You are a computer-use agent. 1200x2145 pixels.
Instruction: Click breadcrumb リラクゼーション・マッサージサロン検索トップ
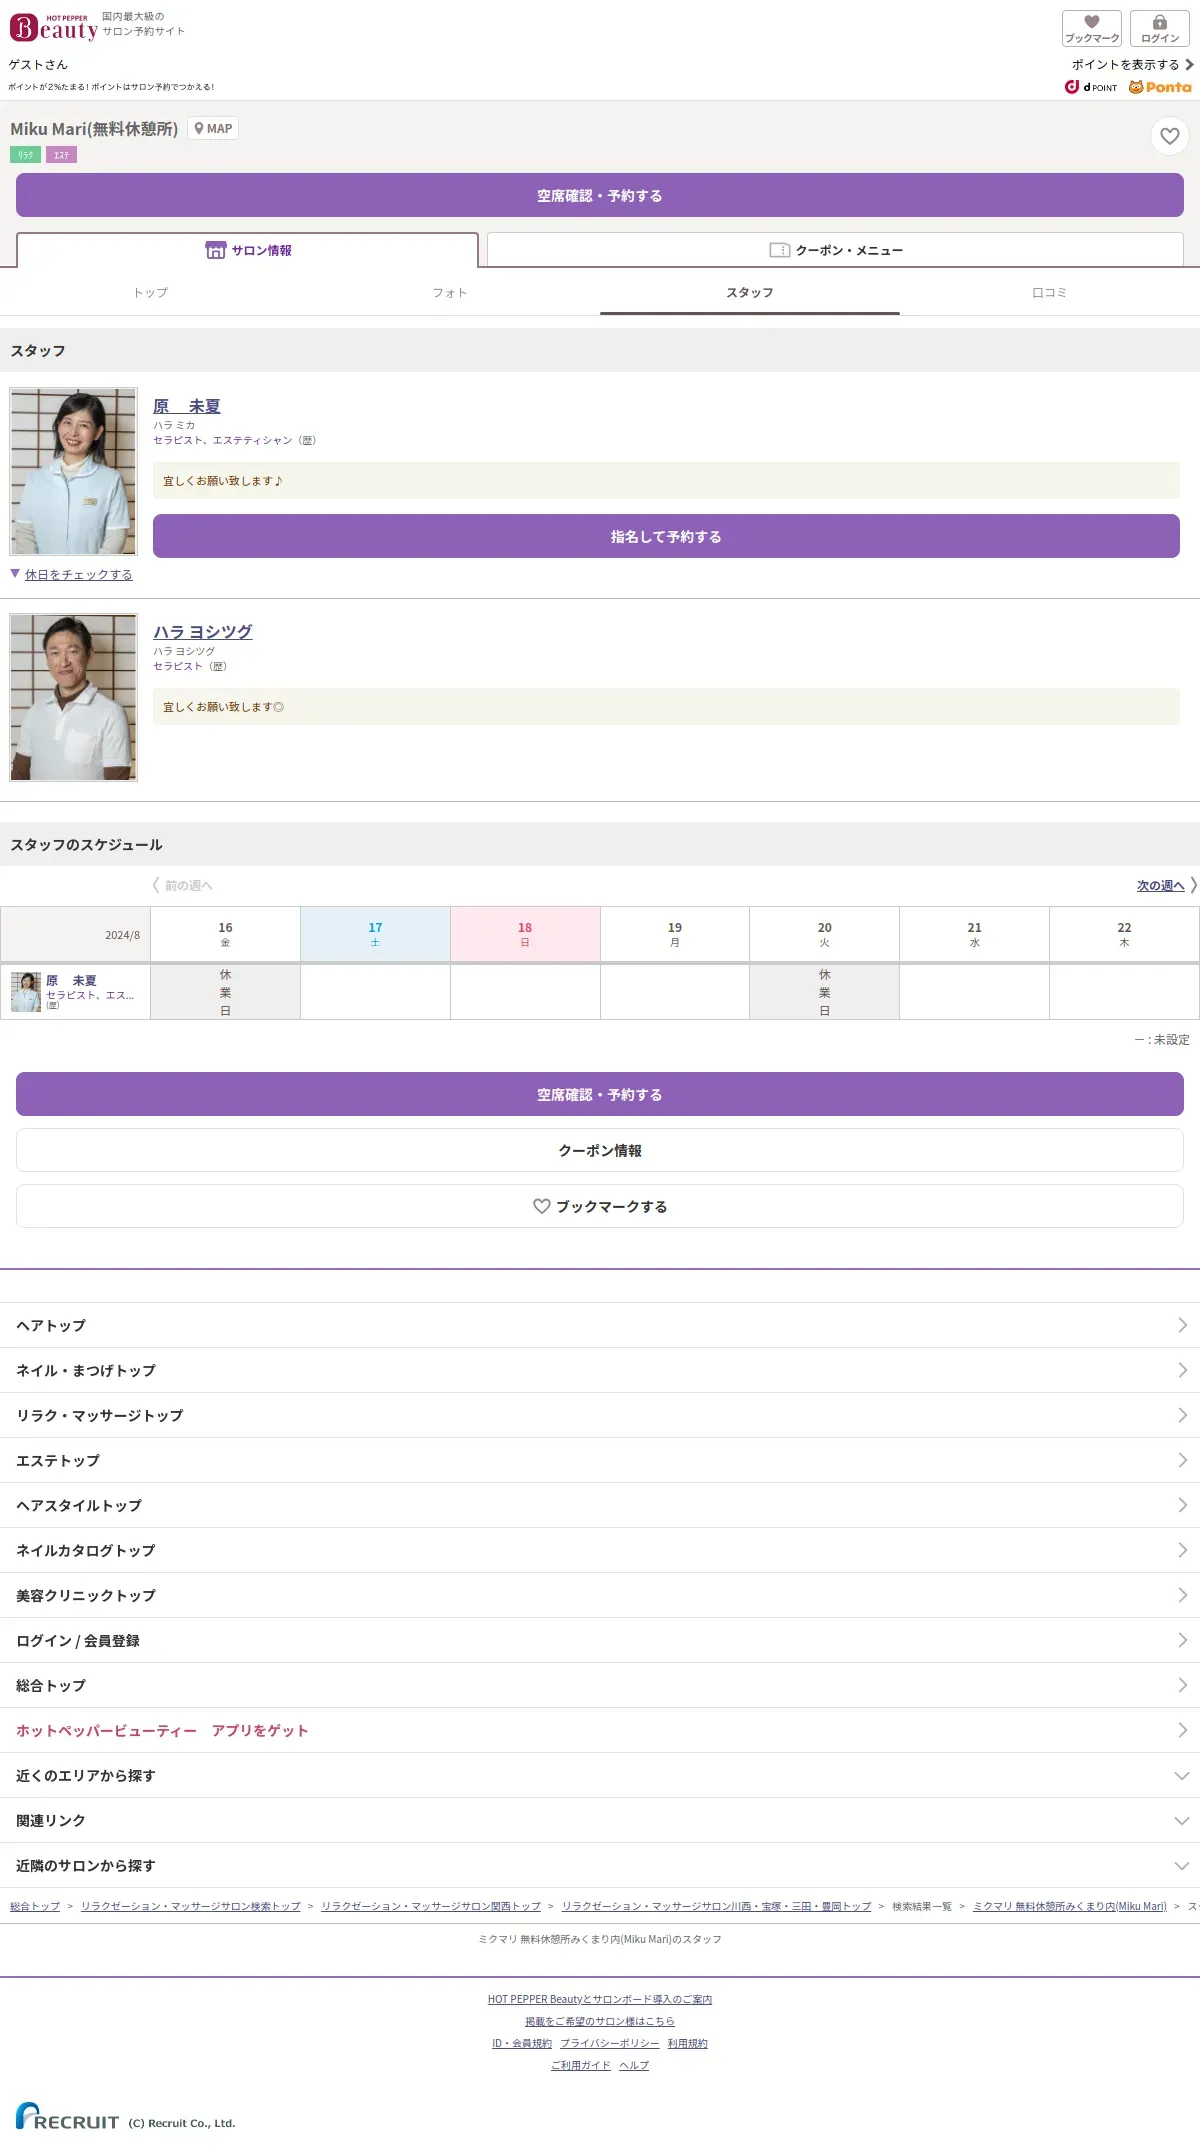pyautogui.click(x=191, y=1906)
